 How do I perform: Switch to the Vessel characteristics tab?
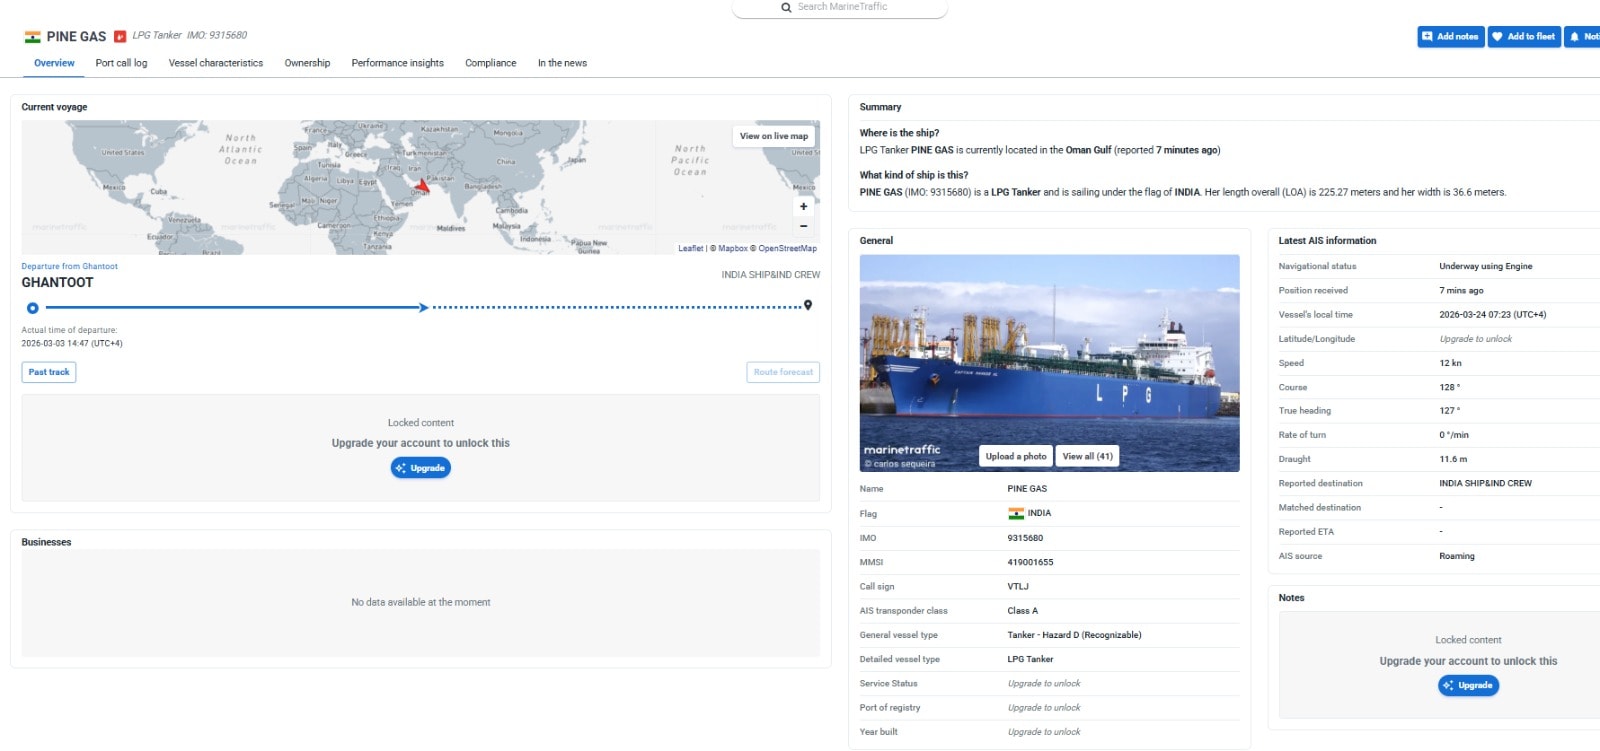pos(216,63)
